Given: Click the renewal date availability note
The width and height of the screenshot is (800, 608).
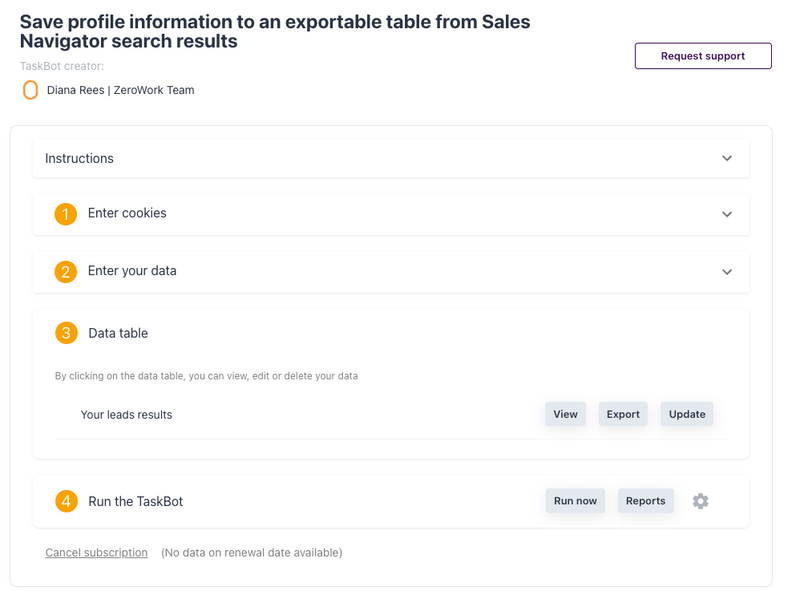Looking at the screenshot, I should pyautogui.click(x=250, y=552).
